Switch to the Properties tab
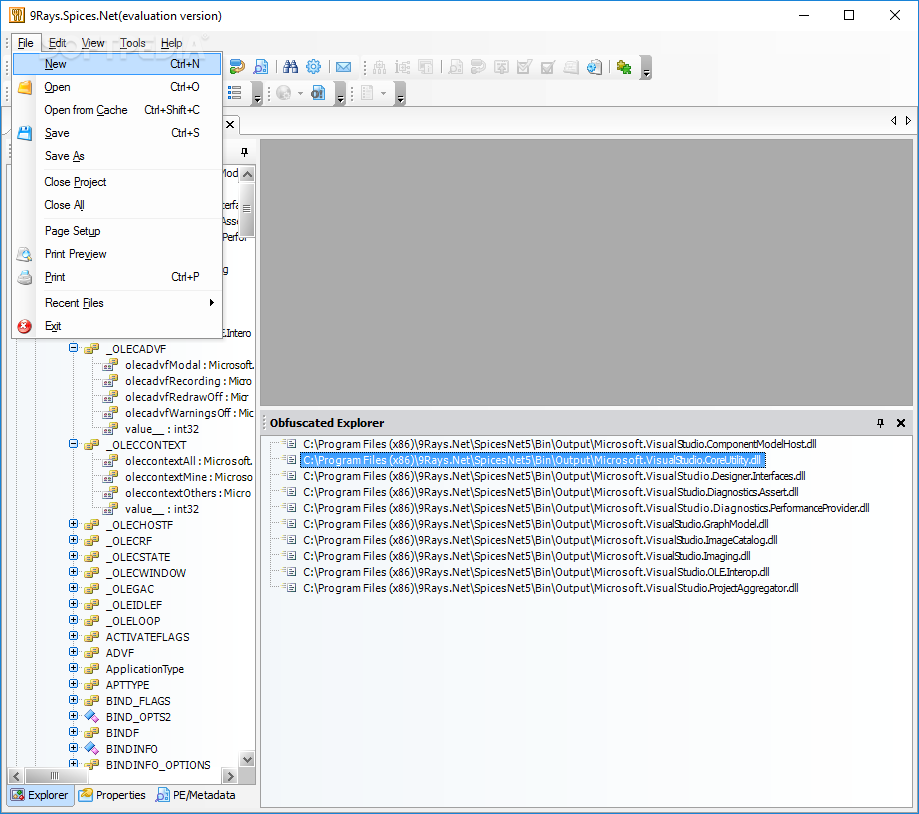 pos(113,795)
